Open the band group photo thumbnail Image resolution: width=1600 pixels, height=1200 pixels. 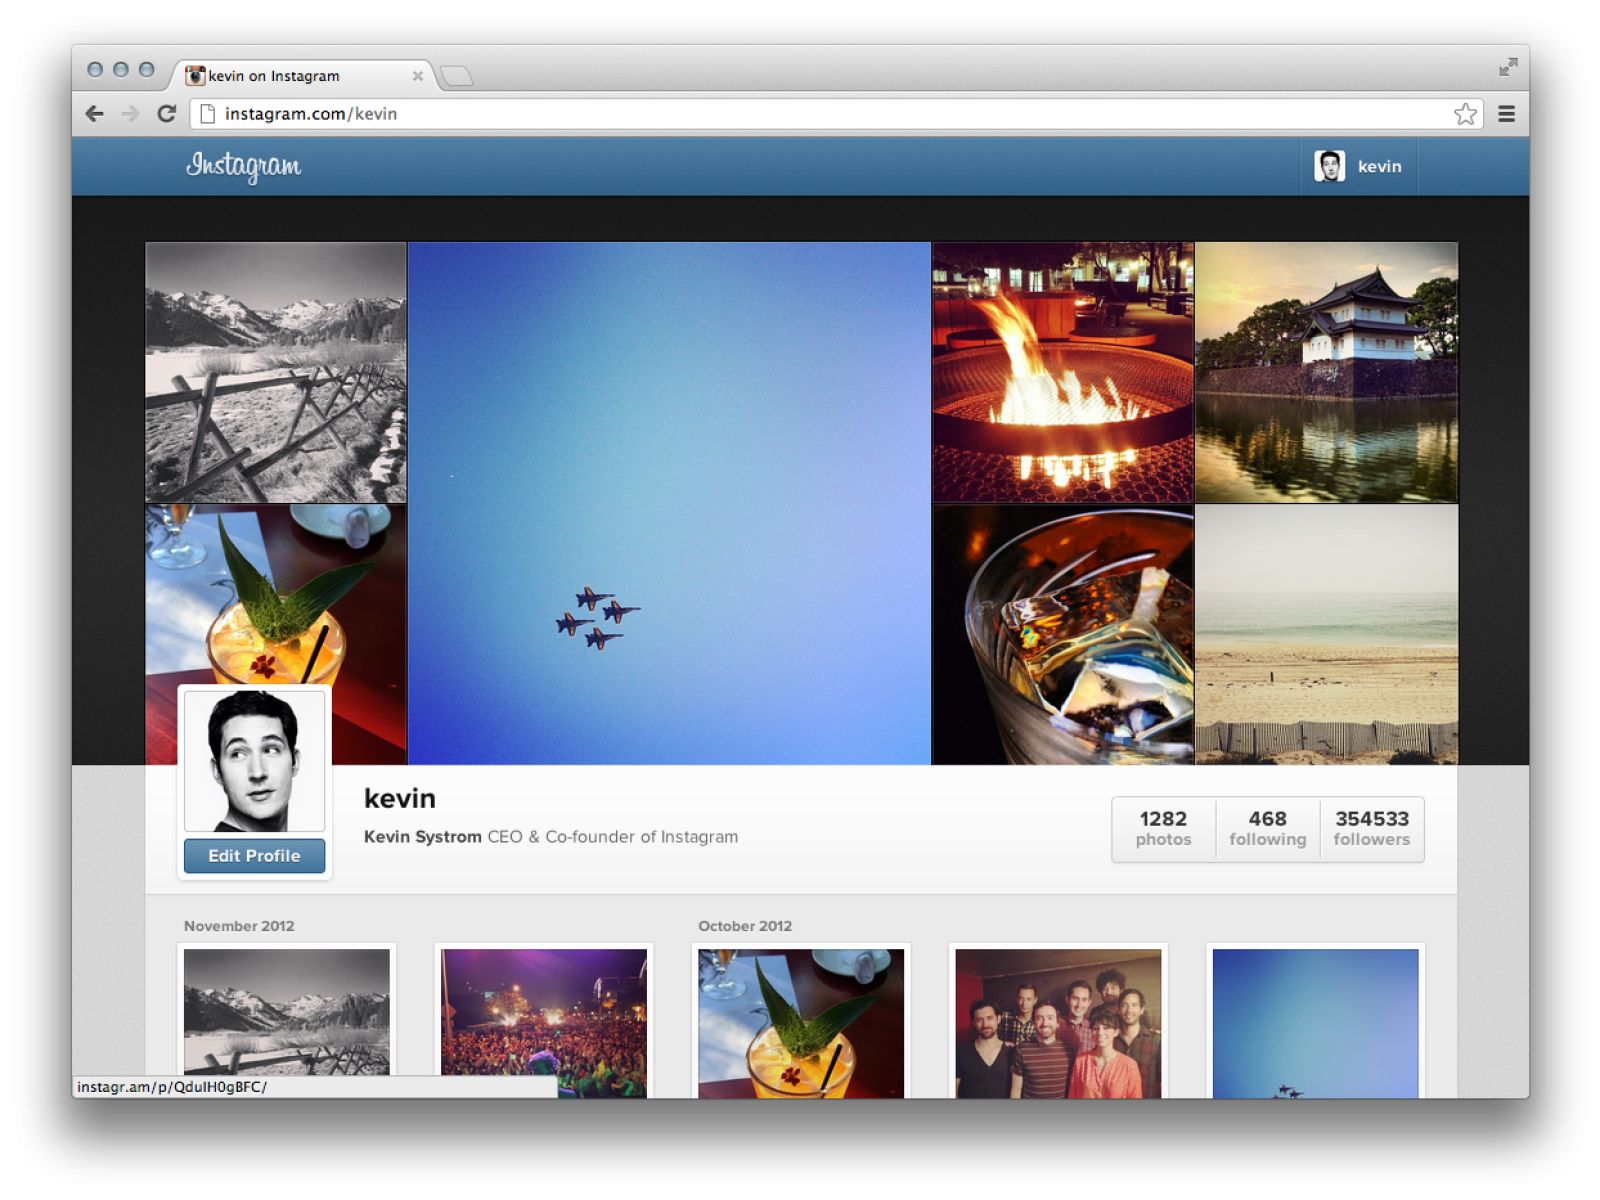click(x=1058, y=1023)
